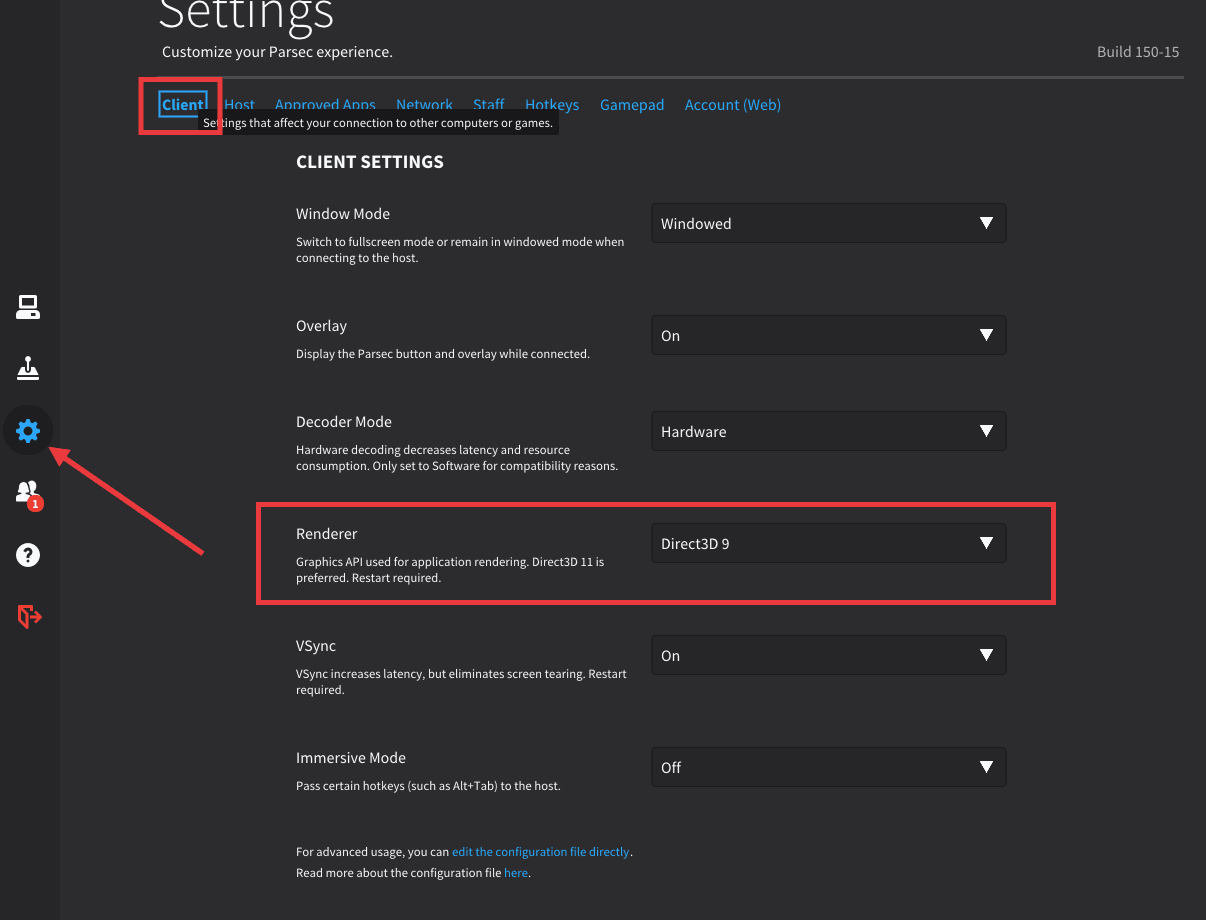Click the 'edit the configuration file directly' link
The image size is (1206, 920).
(x=540, y=852)
